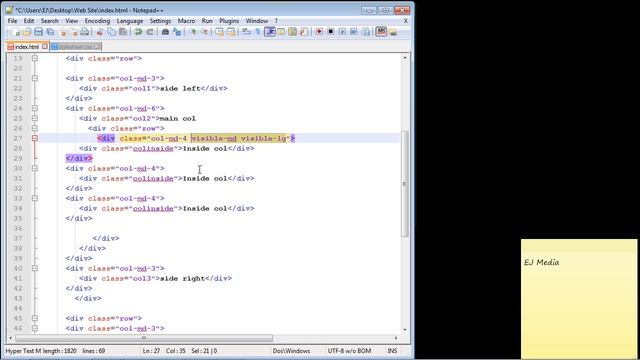Stop macro recording with the square icon
The image size is (640, 360).
point(331,32)
